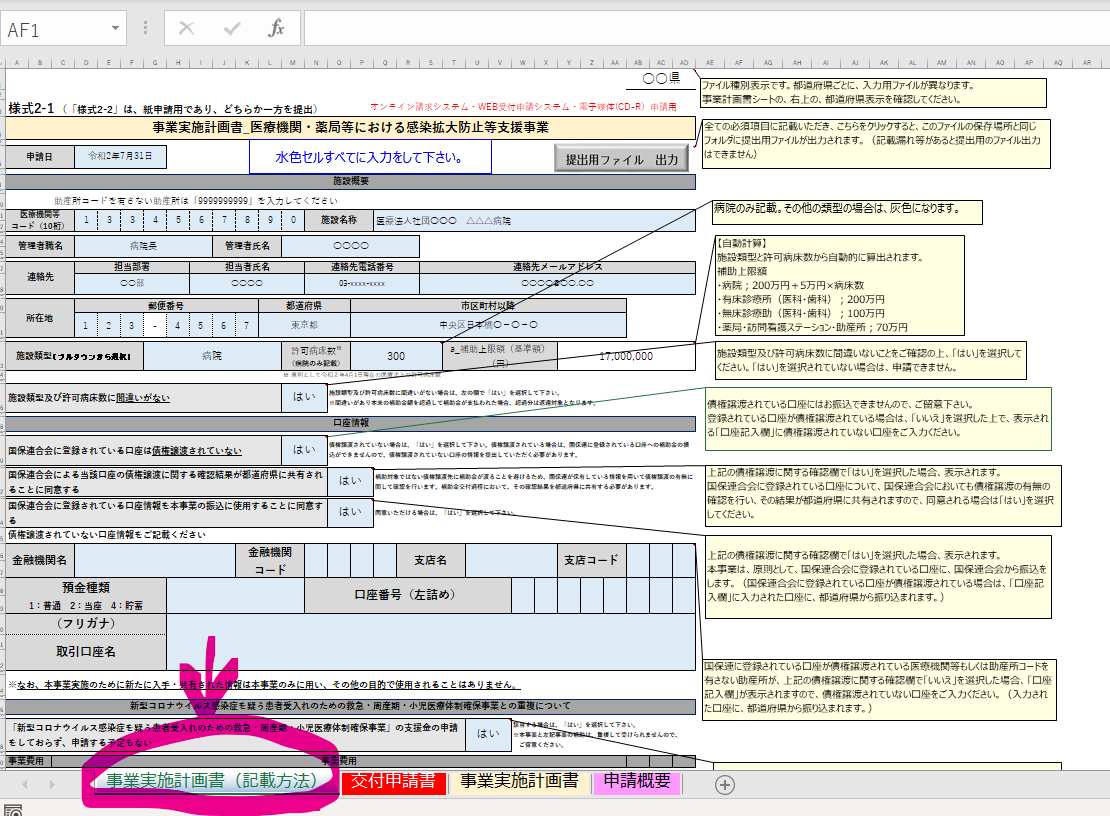This screenshot has width=1110, height=816.
Task: Click the 管理者氏名 cell containing ○○○○
Action: pos(350,246)
